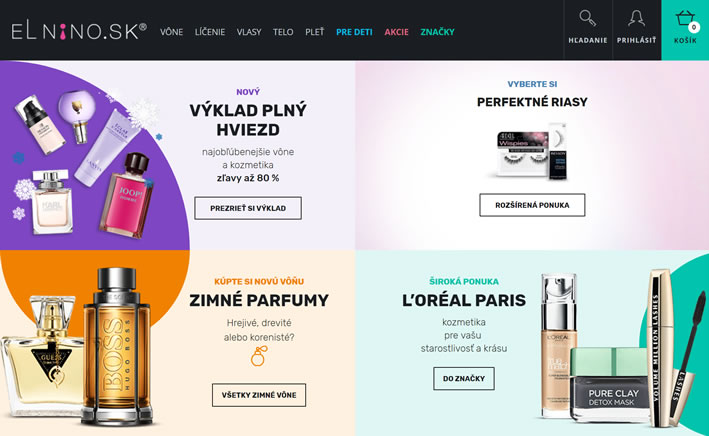Screen dimensions: 709x436
Task: Open the Líčenie menu
Action: [x=210, y=32]
